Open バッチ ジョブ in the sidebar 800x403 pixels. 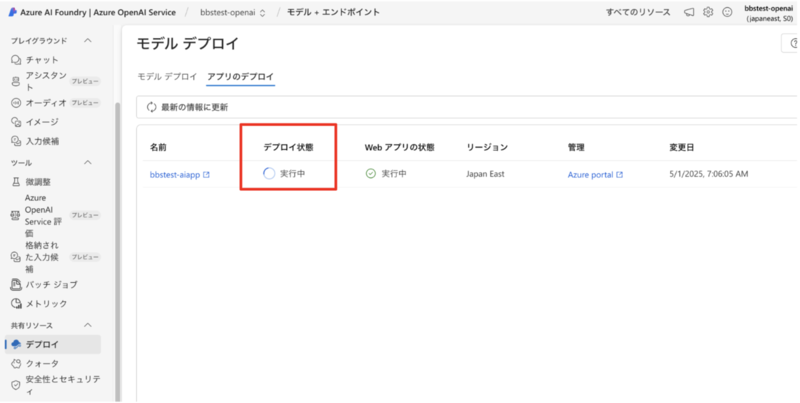tap(52, 285)
